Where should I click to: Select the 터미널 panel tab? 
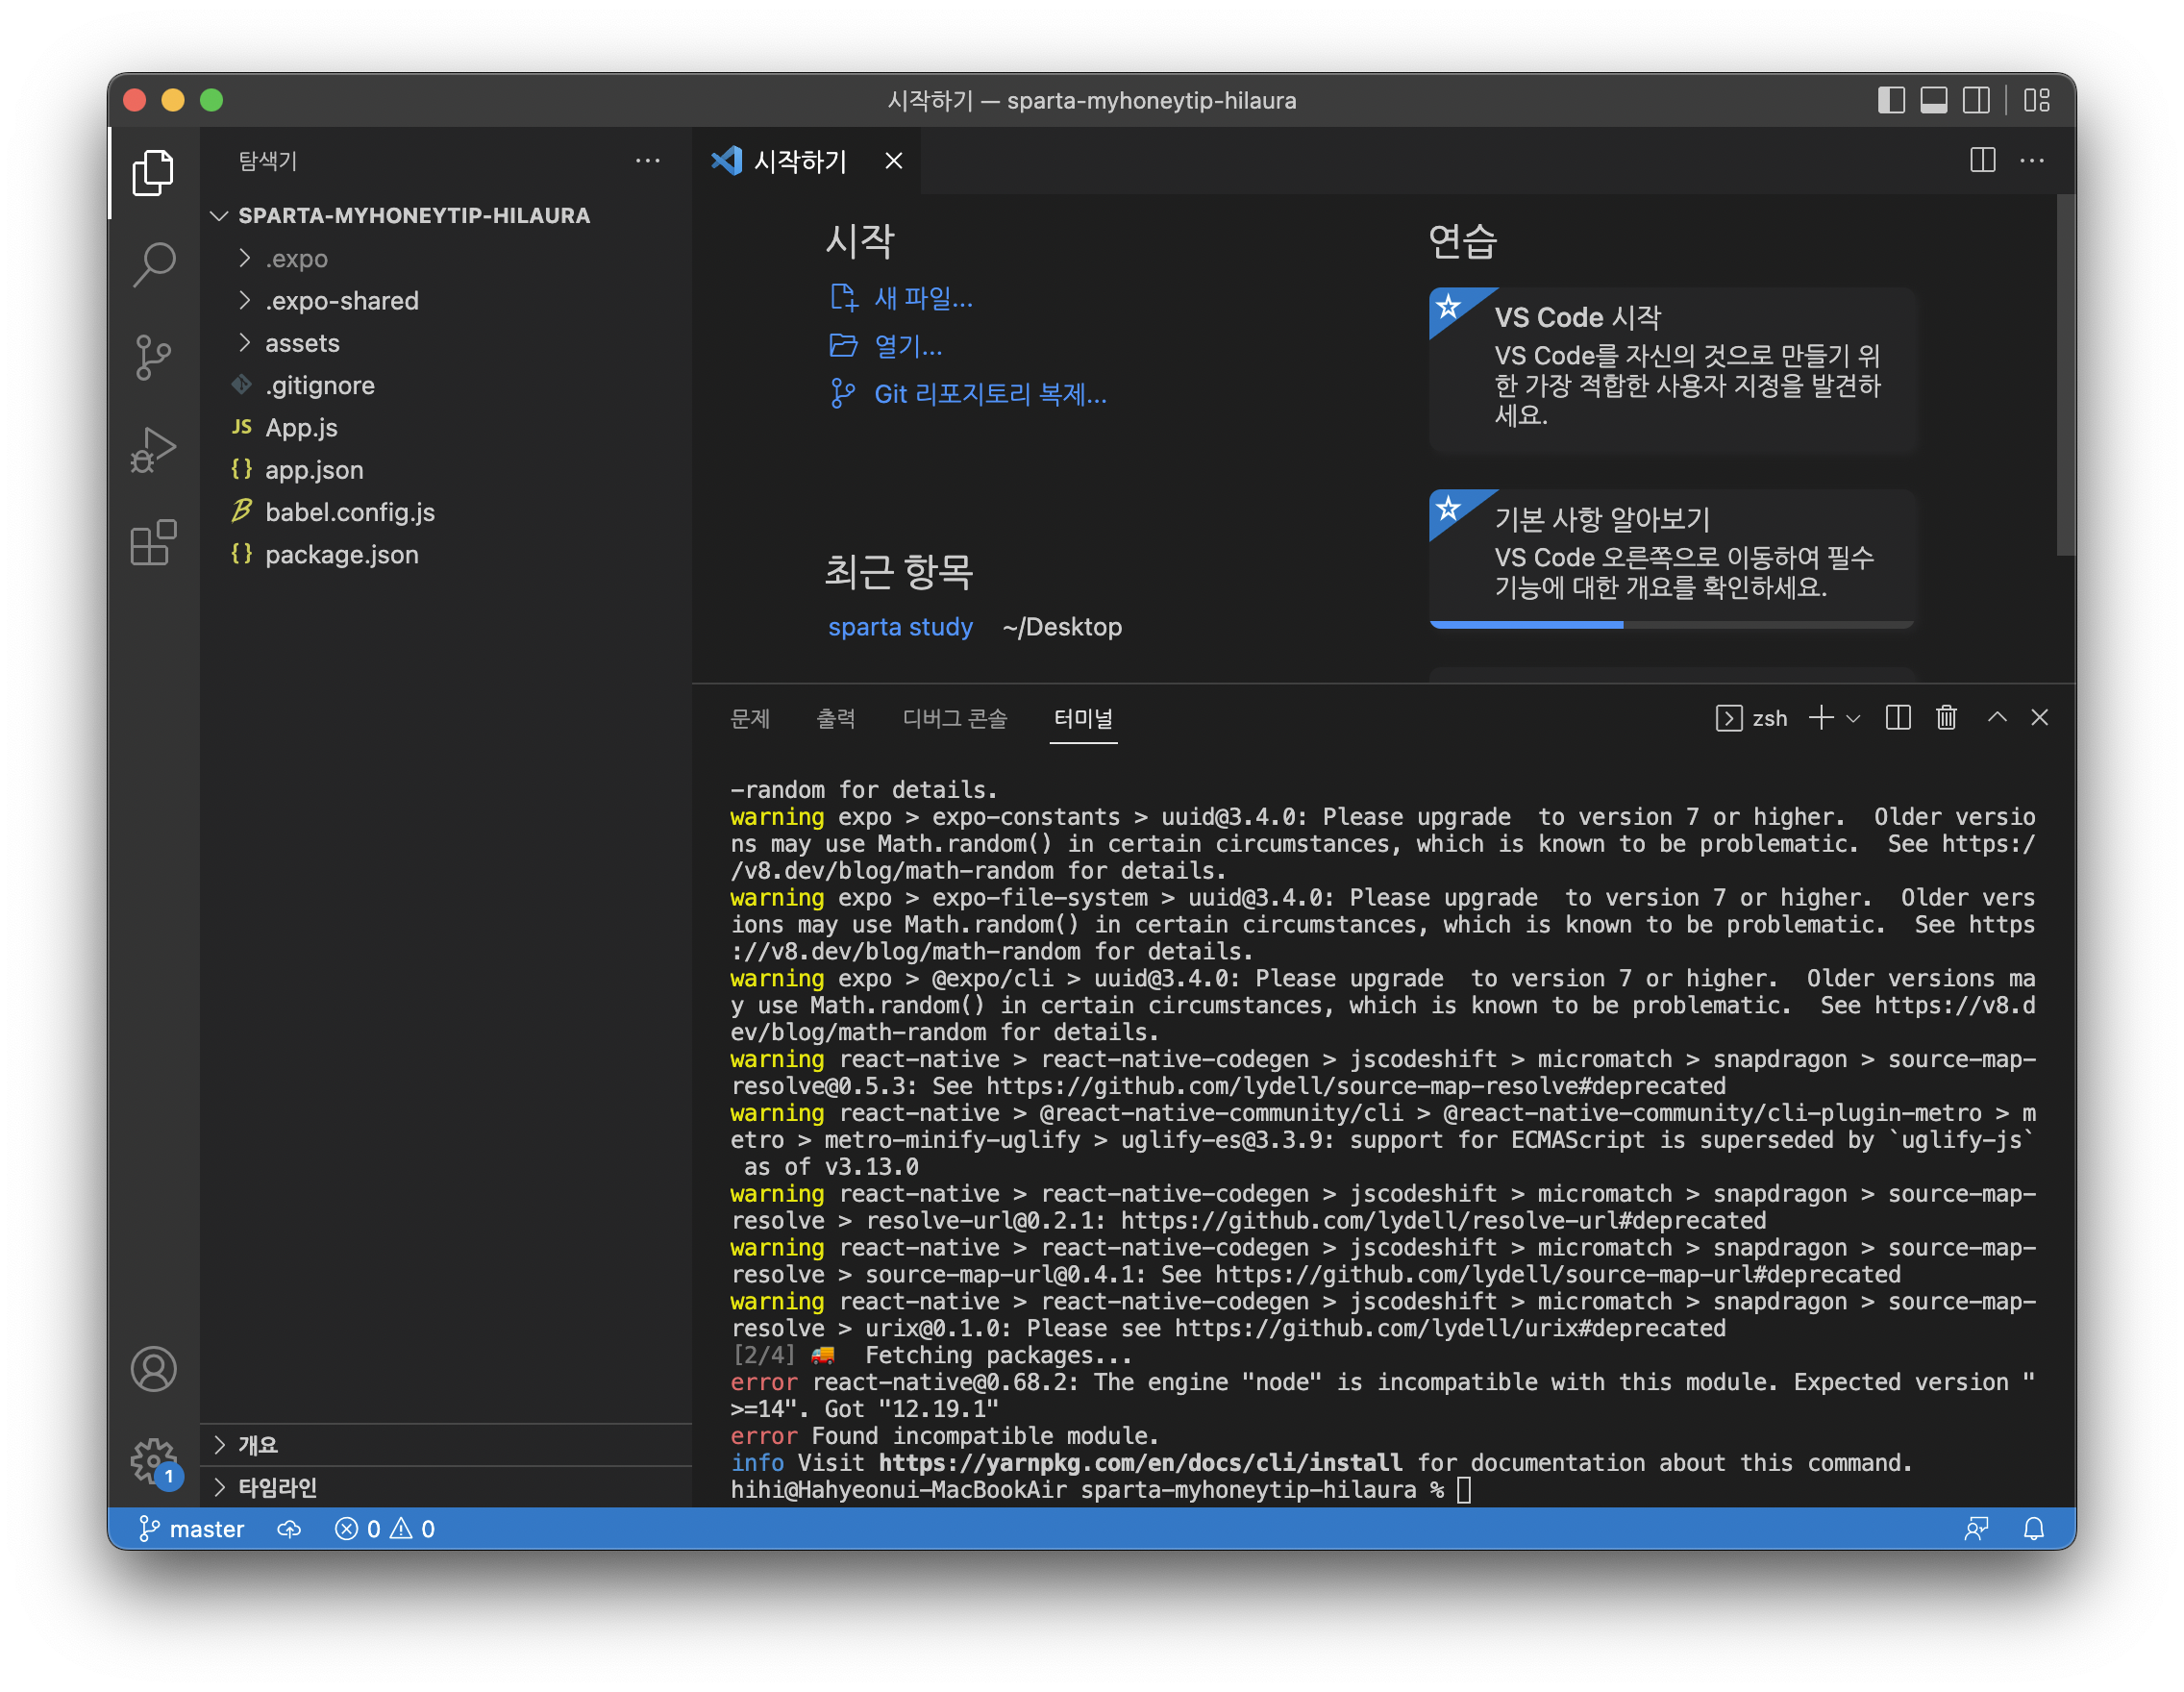click(1083, 718)
